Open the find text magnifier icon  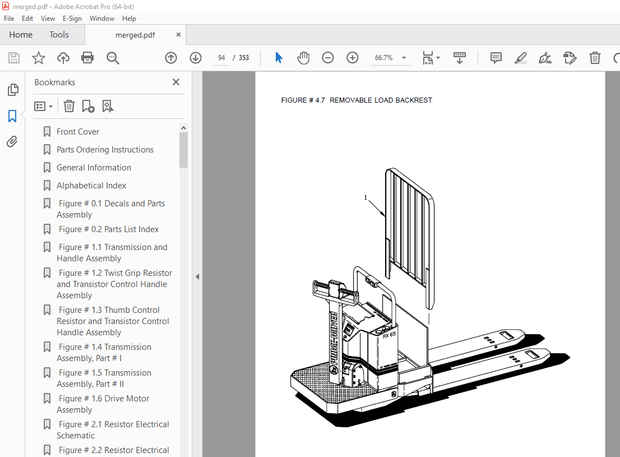coord(113,58)
